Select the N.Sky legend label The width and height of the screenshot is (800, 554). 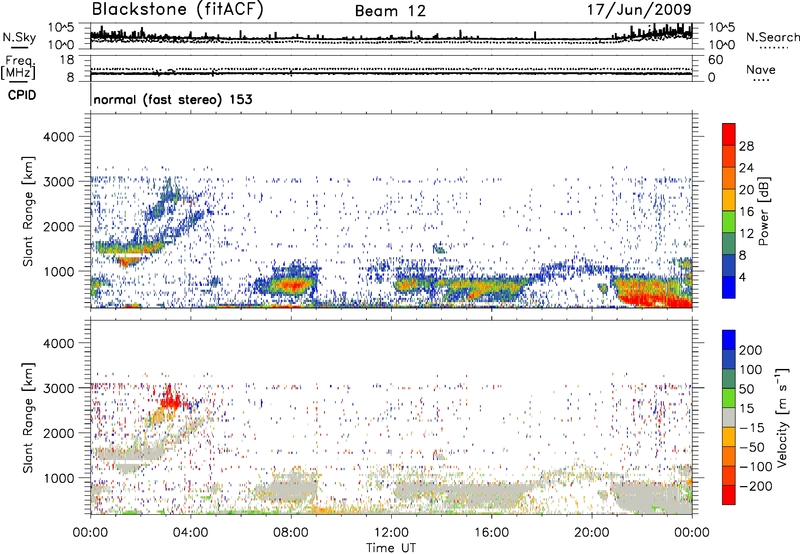click(19, 37)
